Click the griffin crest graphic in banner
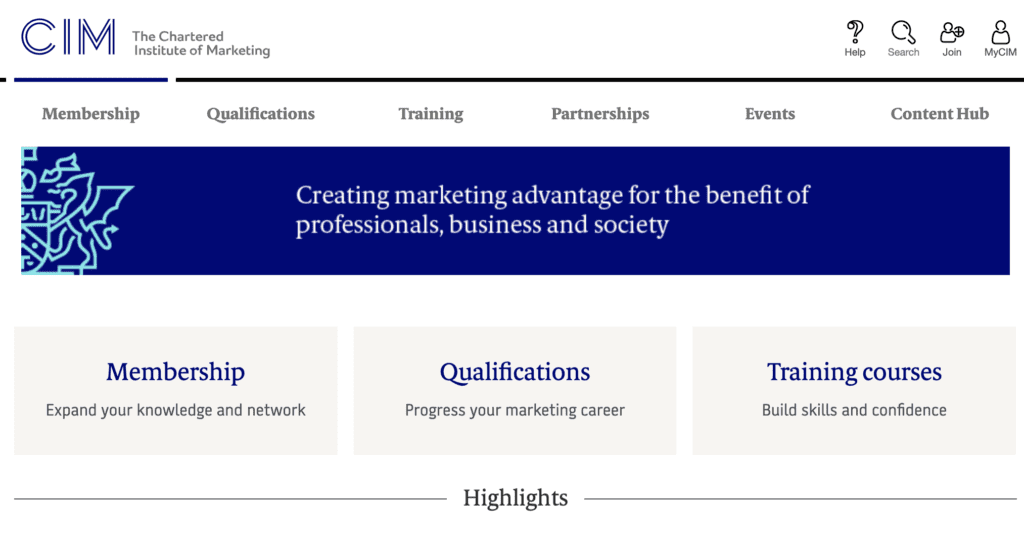This screenshot has height=548, width=1024. click(76, 211)
